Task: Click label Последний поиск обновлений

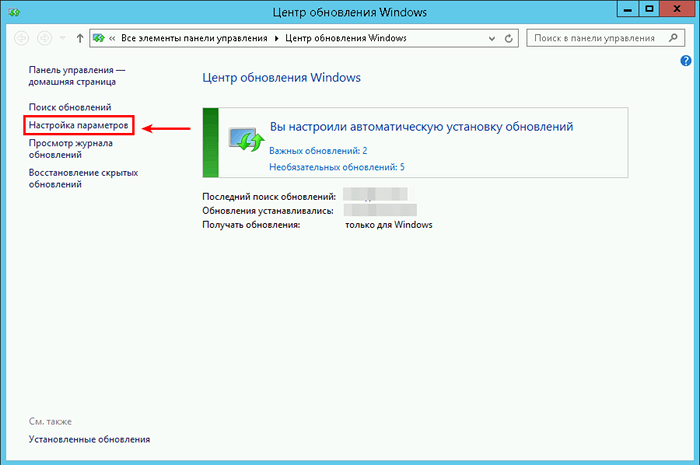Action: [x=269, y=197]
